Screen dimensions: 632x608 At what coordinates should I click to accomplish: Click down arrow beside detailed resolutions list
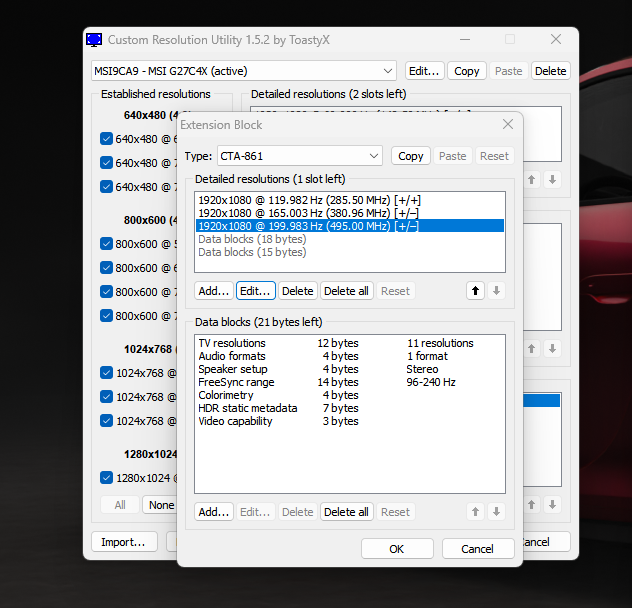click(497, 291)
